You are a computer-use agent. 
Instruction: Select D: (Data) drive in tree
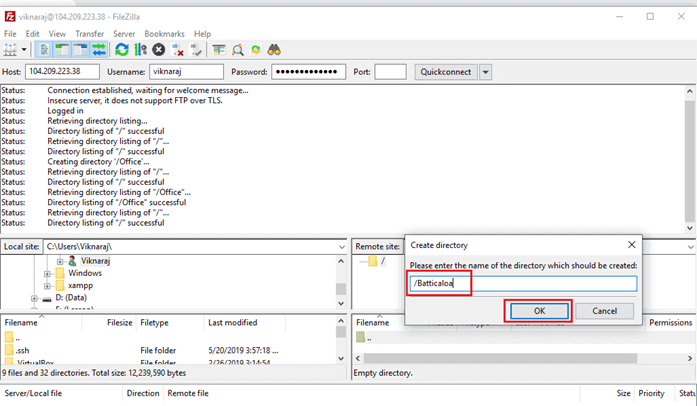pyautogui.click(x=71, y=297)
